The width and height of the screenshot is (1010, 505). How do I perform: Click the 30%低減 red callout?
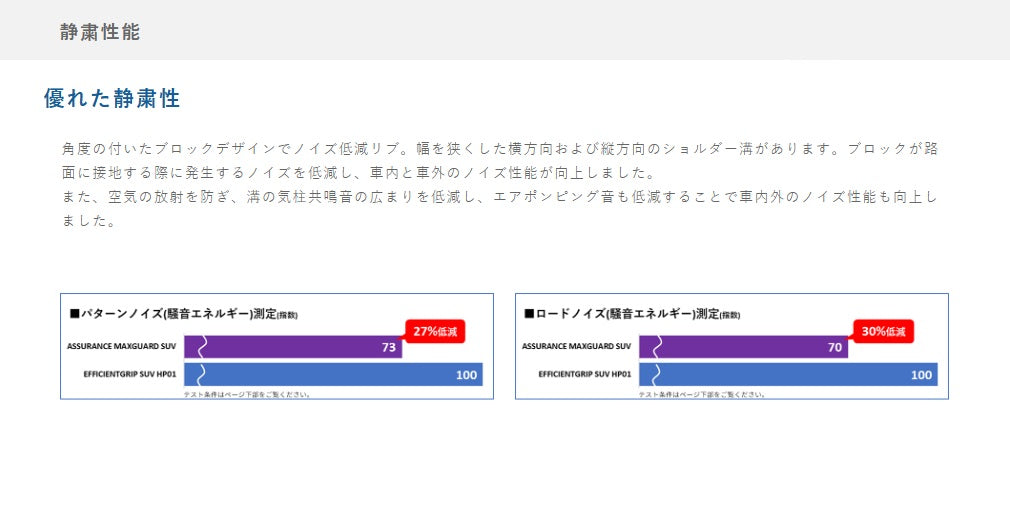click(883, 332)
